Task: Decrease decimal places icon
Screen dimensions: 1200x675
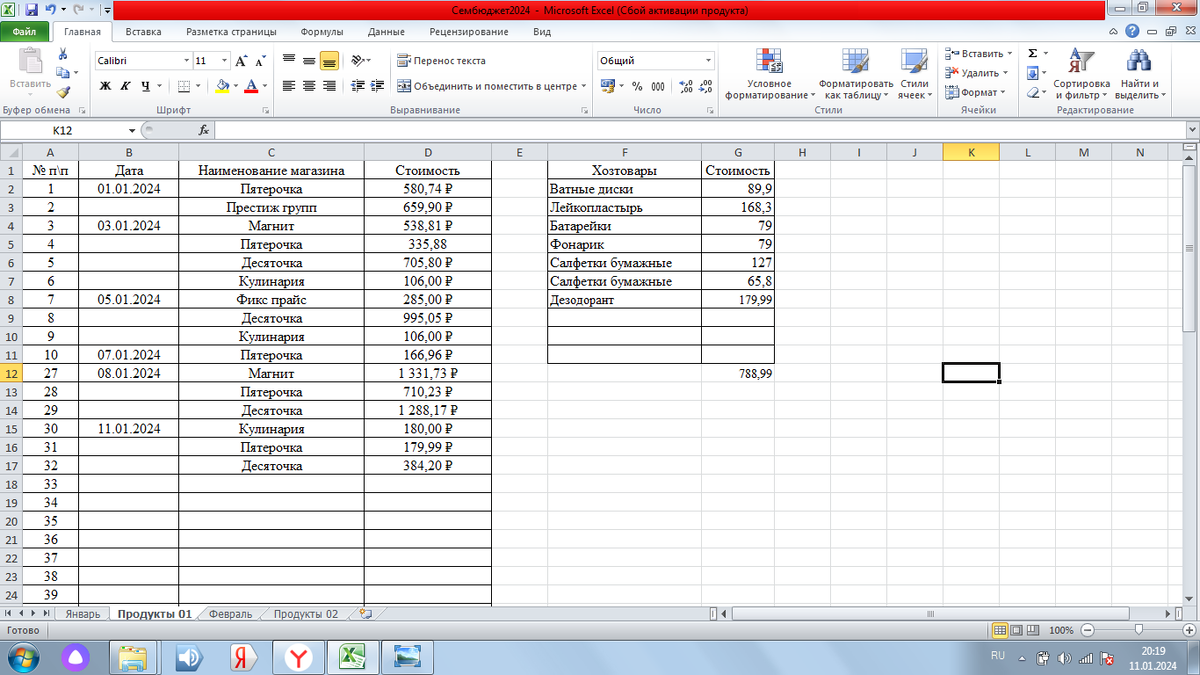Action: pos(705,86)
